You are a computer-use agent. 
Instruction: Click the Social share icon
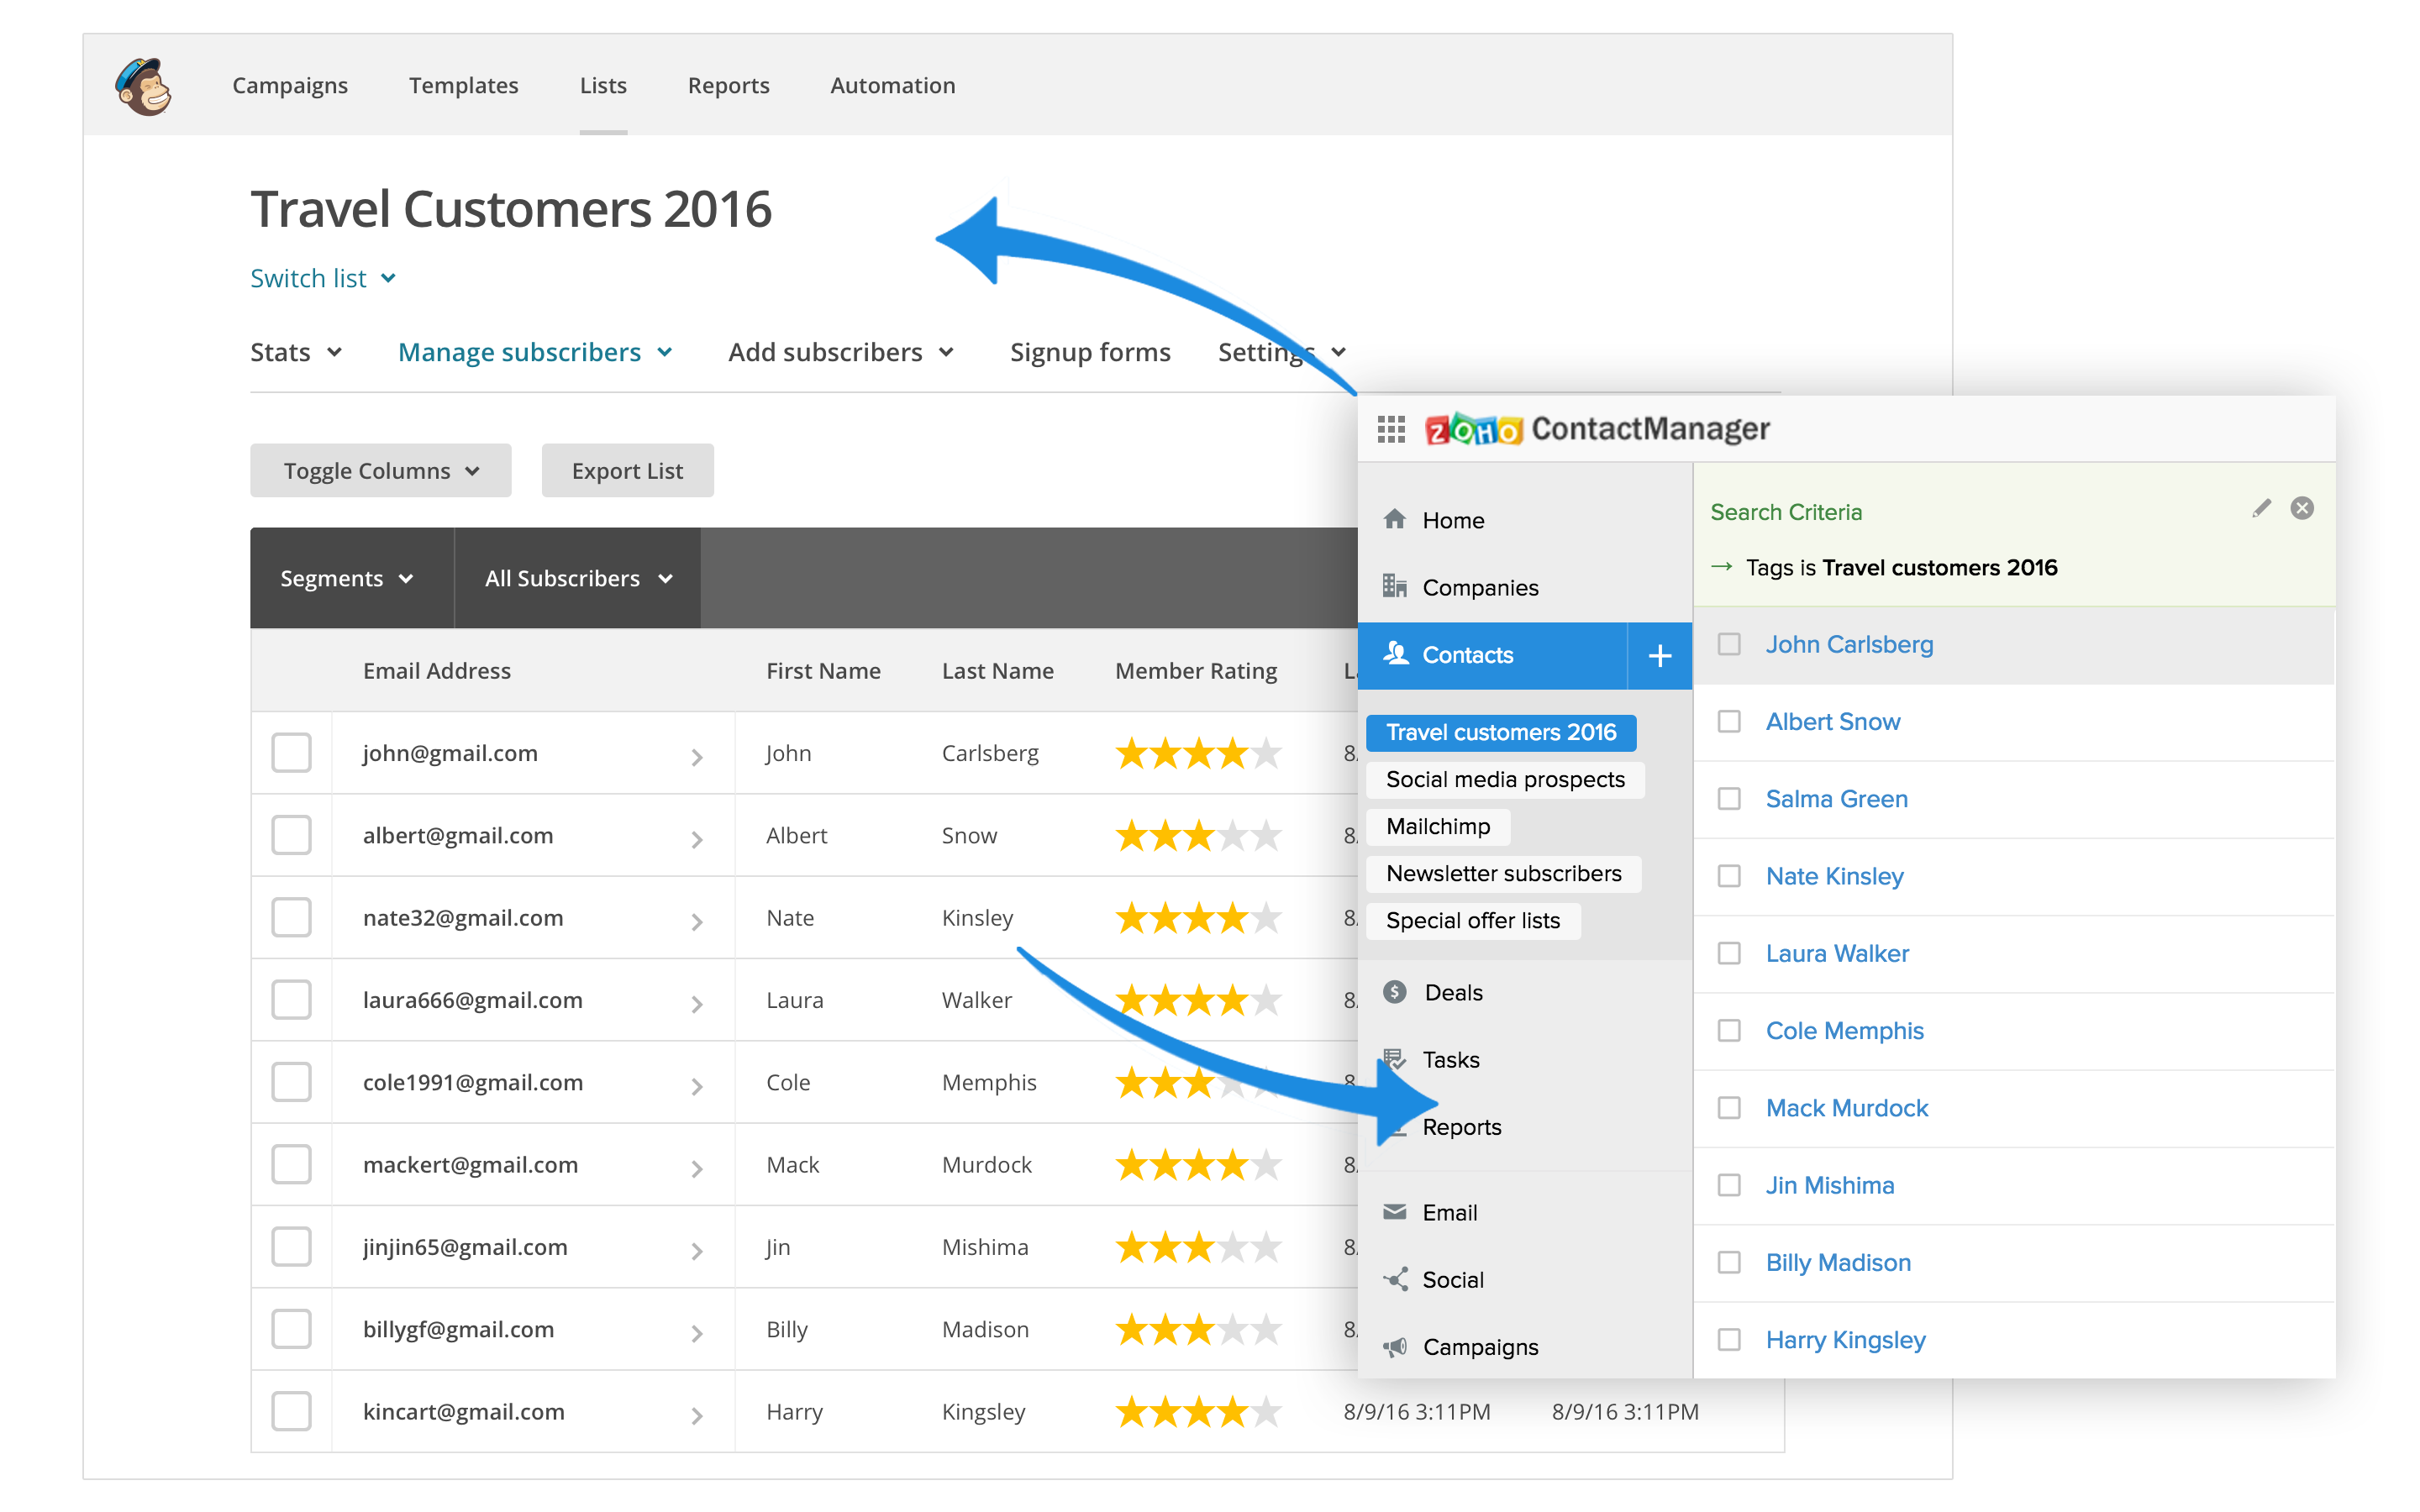coord(1395,1279)
